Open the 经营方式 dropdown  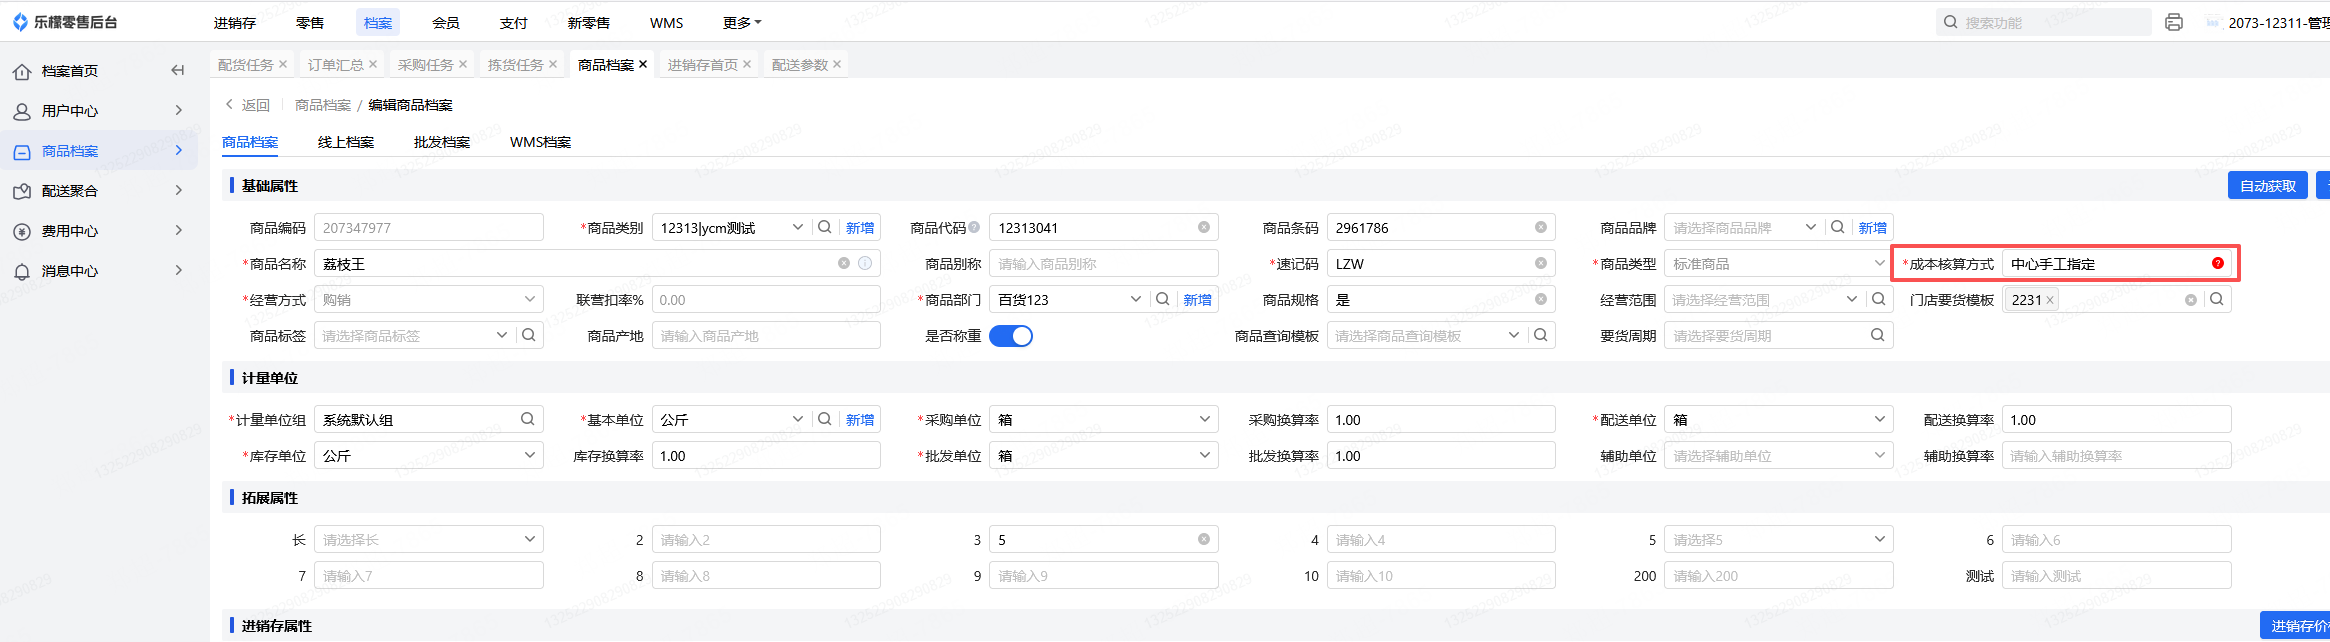coord(429,299)
